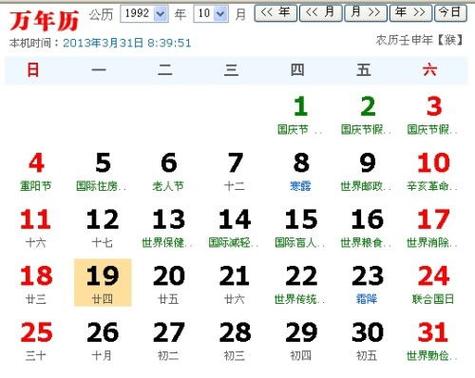475x378 pixels.
Task: Select October 15 date cell
Action: pos(300,228)
